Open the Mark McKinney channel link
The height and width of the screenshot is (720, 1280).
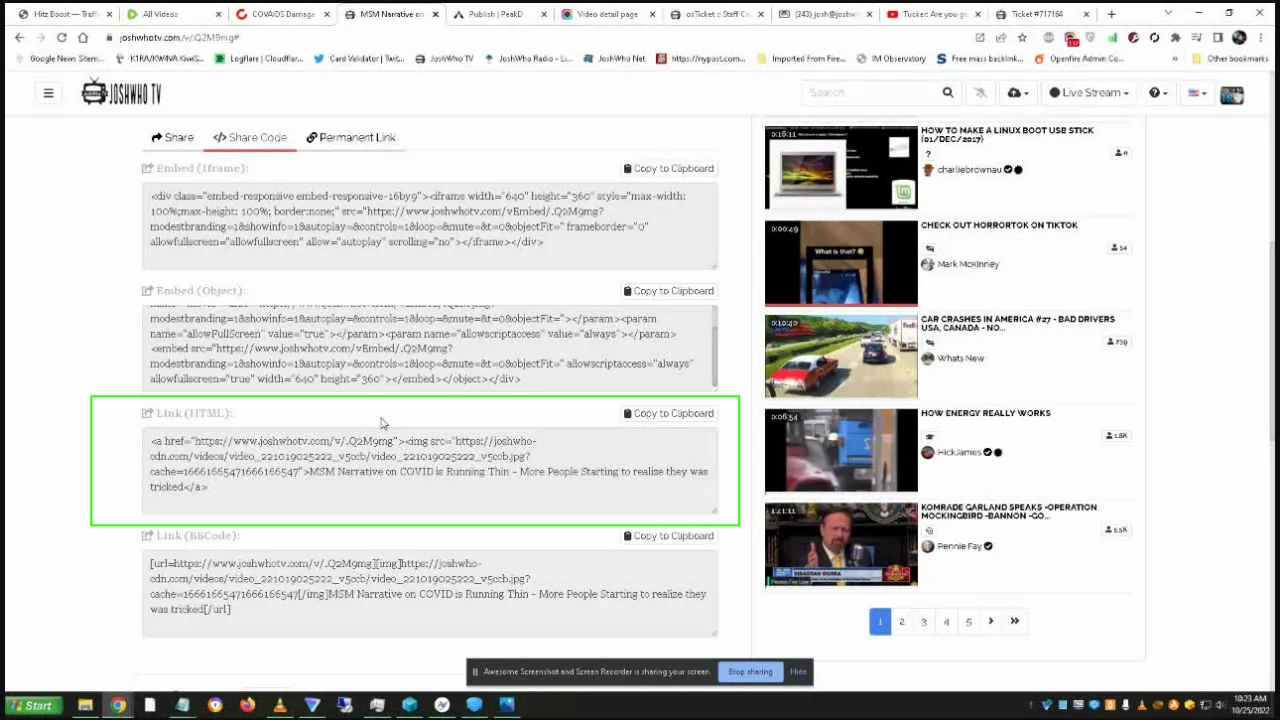(968, 264)
